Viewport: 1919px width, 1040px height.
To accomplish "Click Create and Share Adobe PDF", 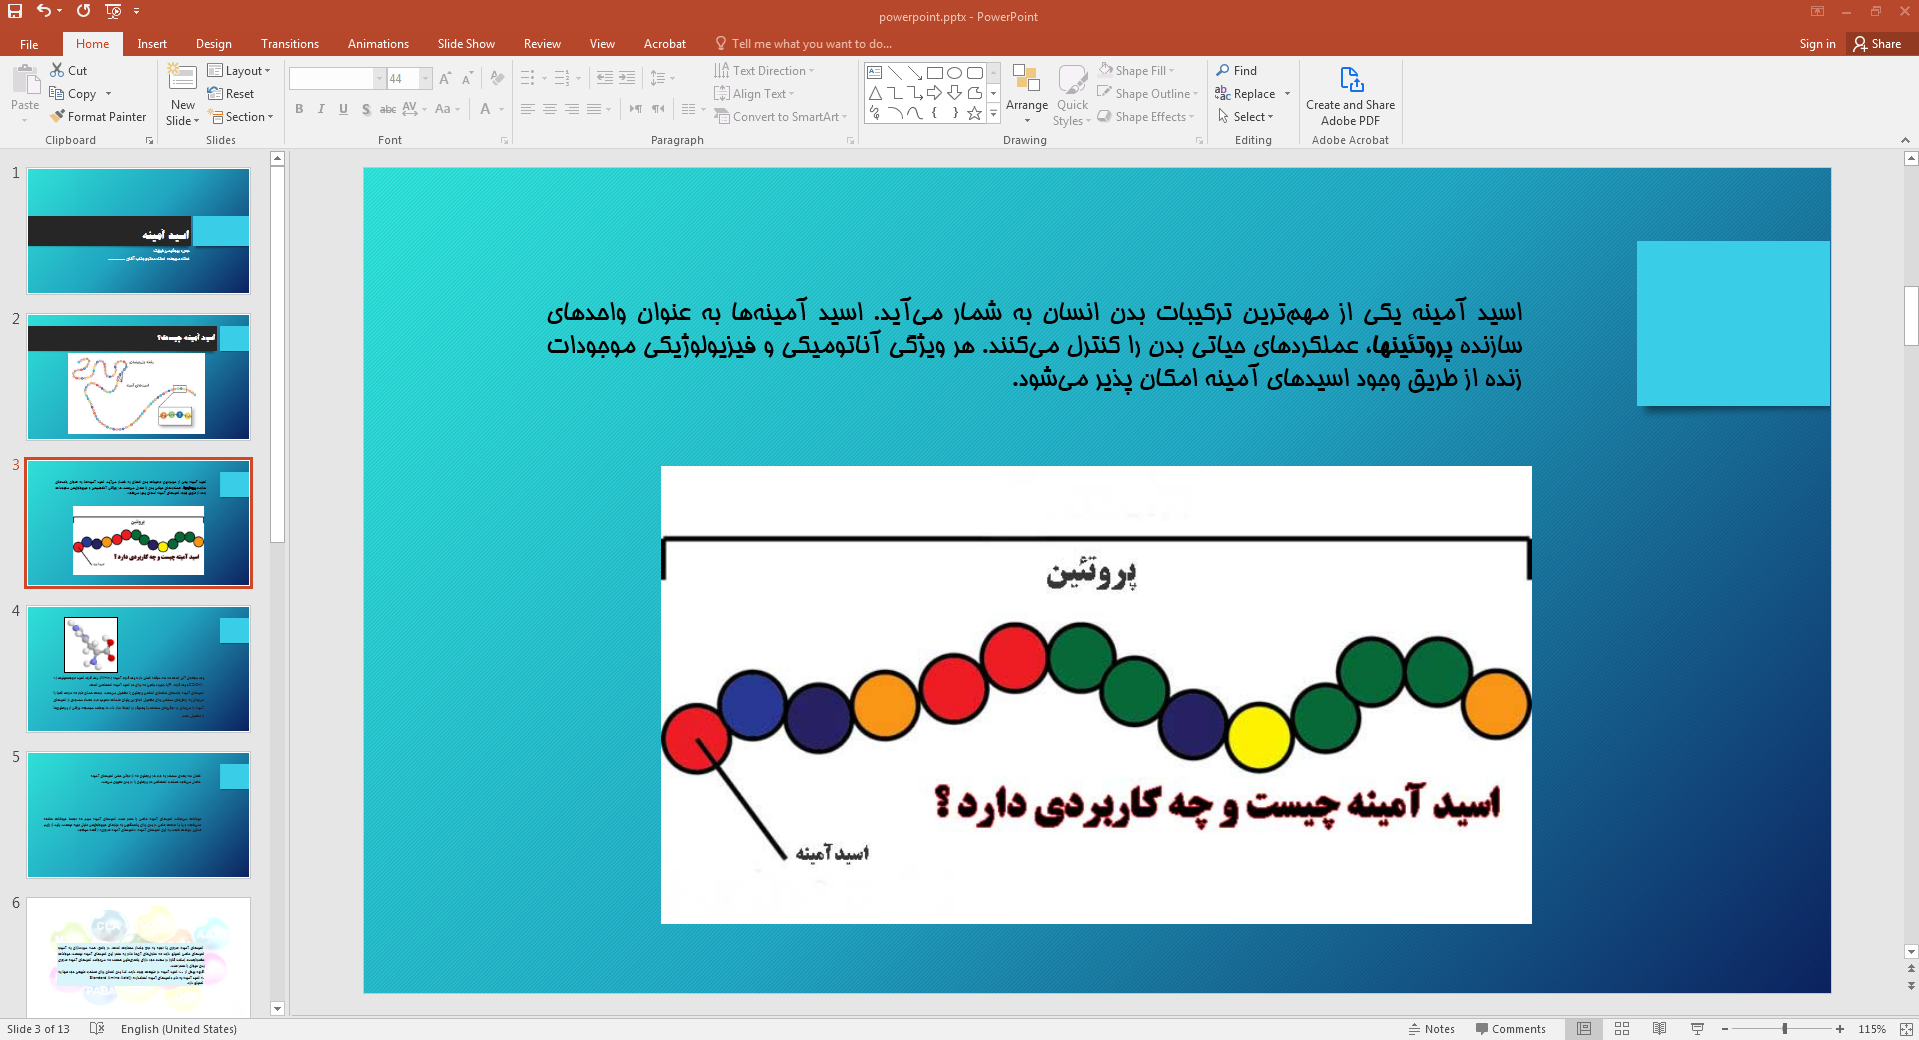I will (x=1350, y=97).
